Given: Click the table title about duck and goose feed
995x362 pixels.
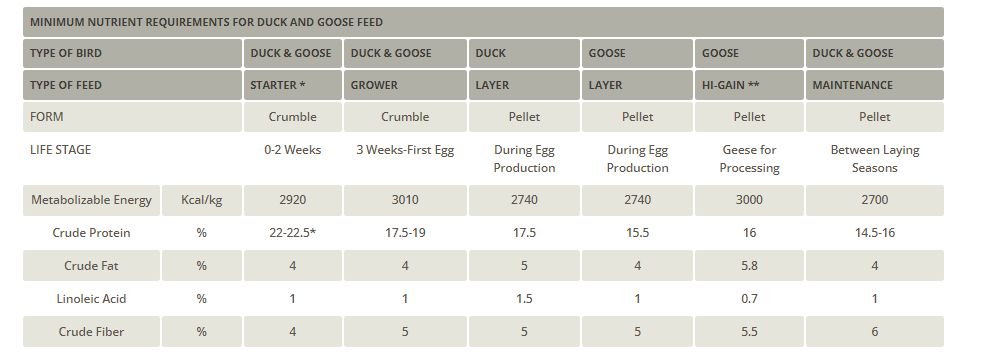Looking at the screenshot, I should [x=206, y=22].
